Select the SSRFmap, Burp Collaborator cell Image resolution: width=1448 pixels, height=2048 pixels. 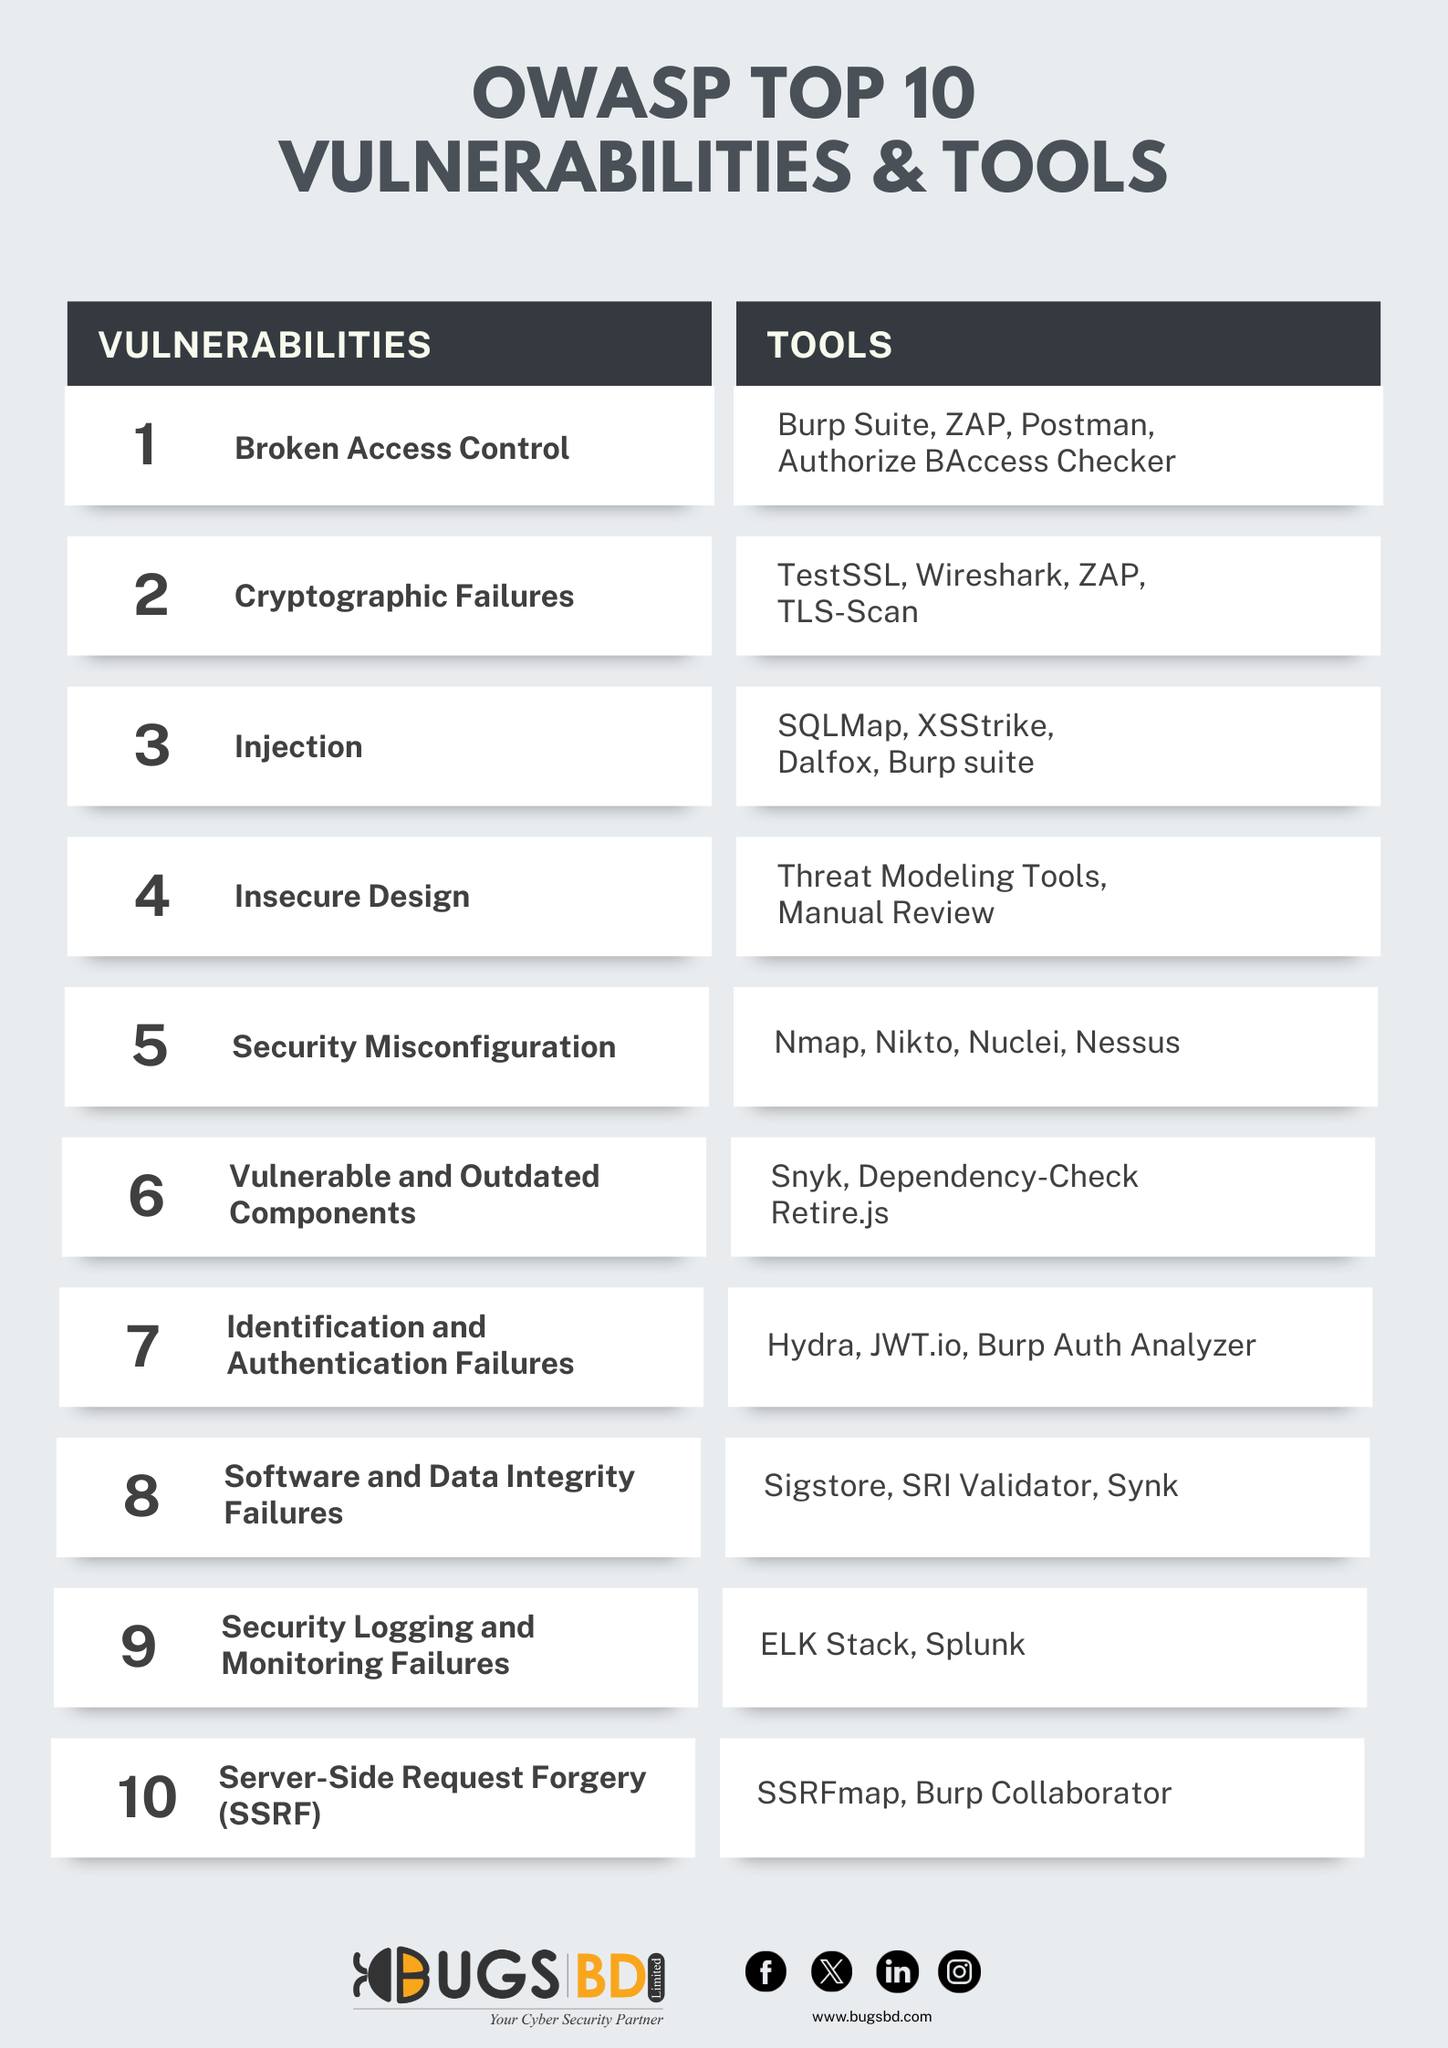click(x=1042, y=1797)
